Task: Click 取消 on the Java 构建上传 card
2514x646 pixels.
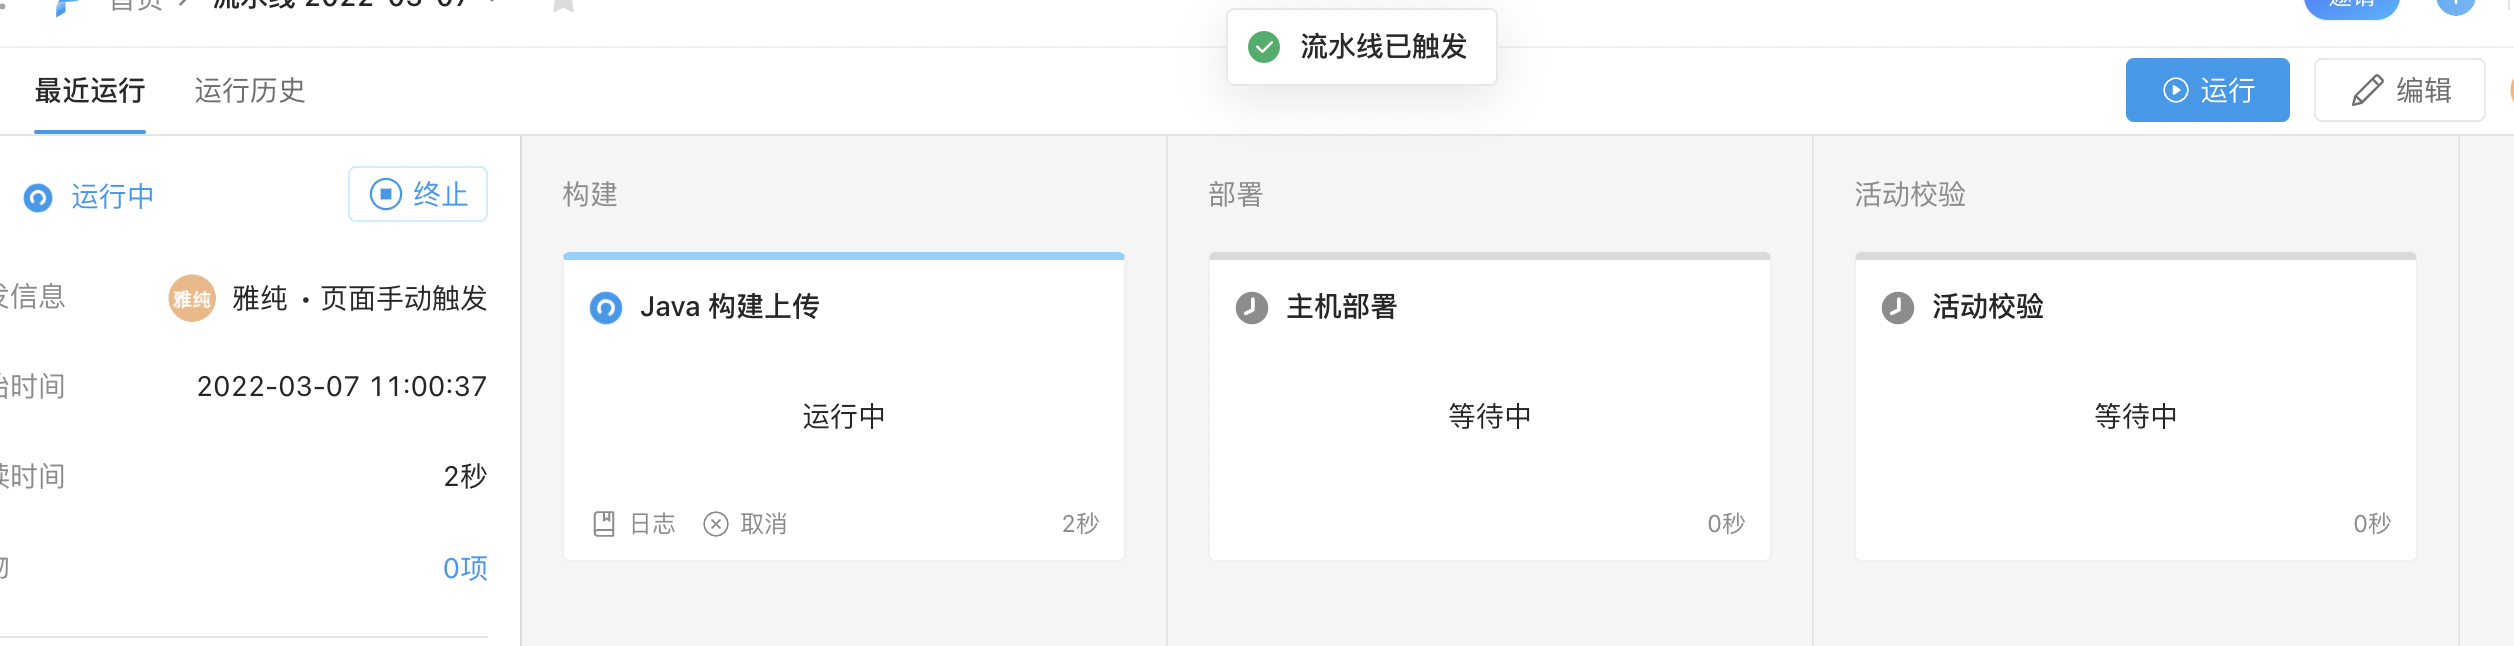Action: point(746,524)
